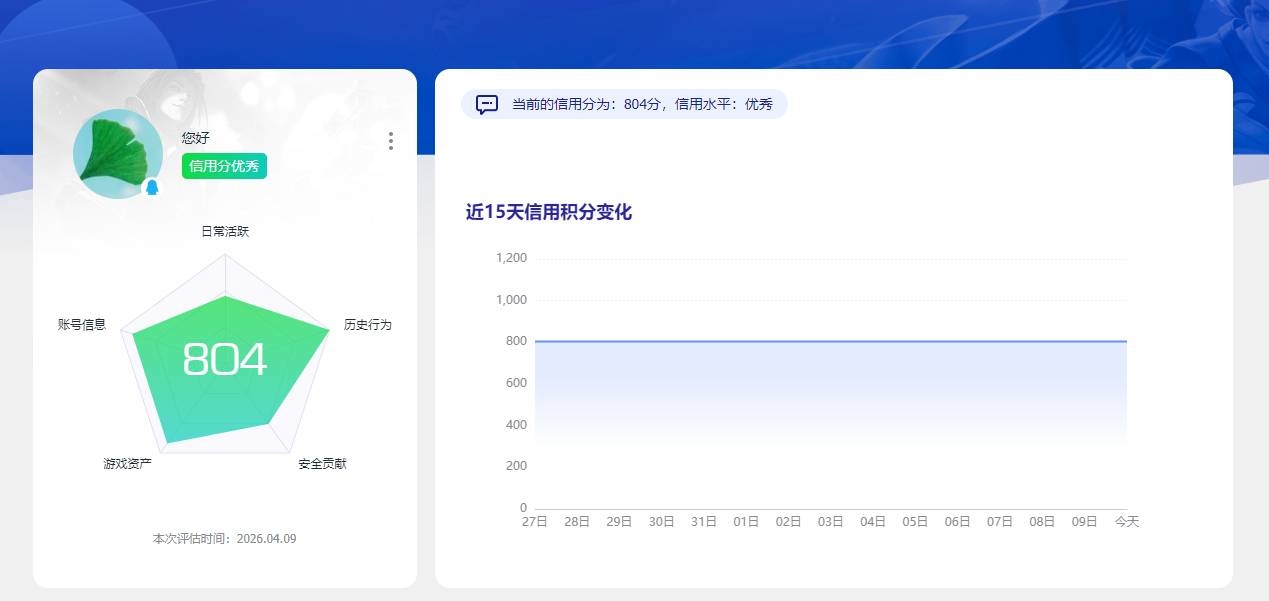Screen dimensions: 1269x601
Task: Select the 日常活跃 dimension on the radar chart
Action: pos(227,231)
